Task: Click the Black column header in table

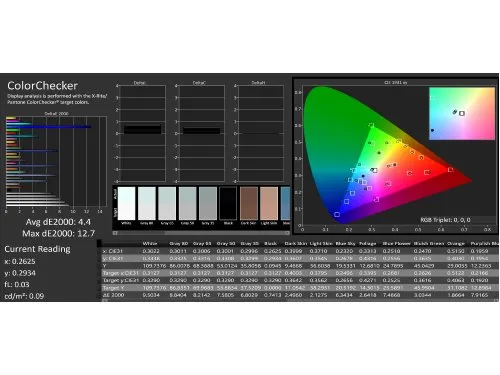Action: tap(270, 244)
